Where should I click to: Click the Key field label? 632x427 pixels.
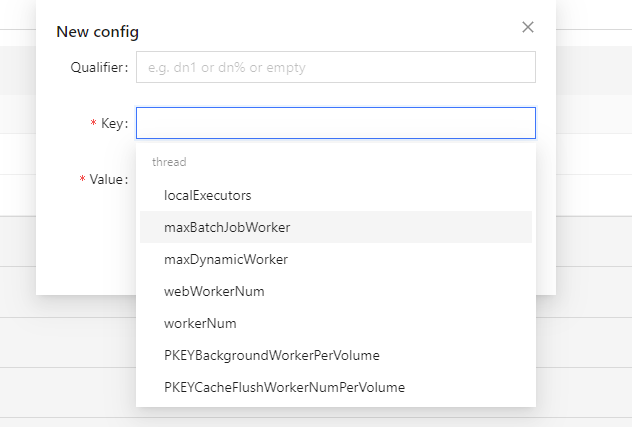point(113,123)
